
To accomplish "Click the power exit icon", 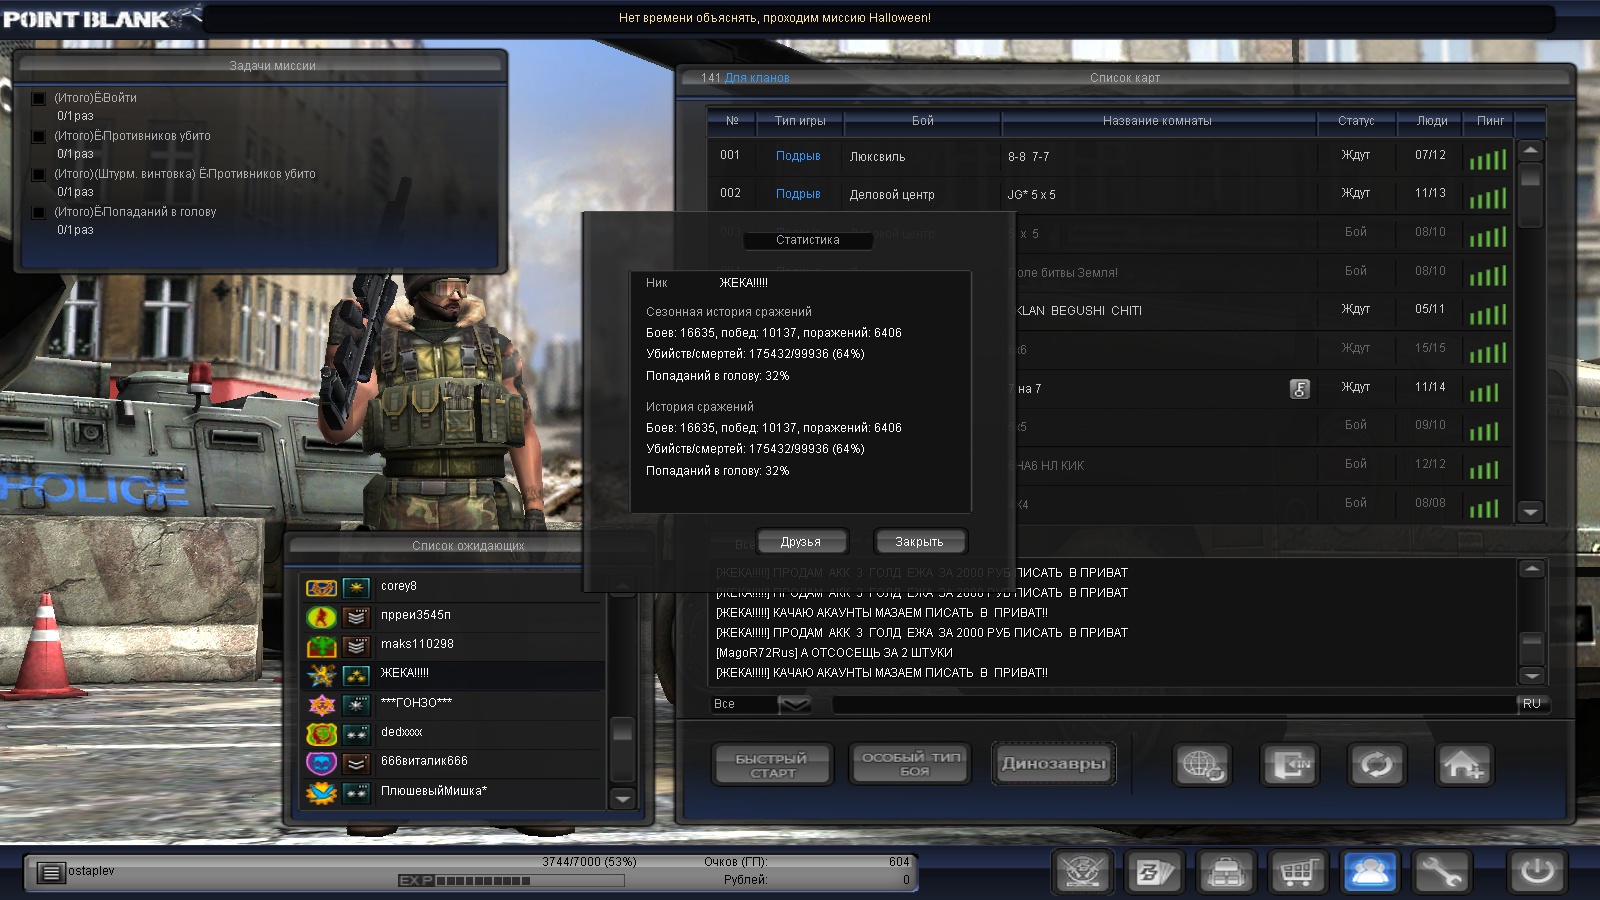I will click(x=1536, y=873).
